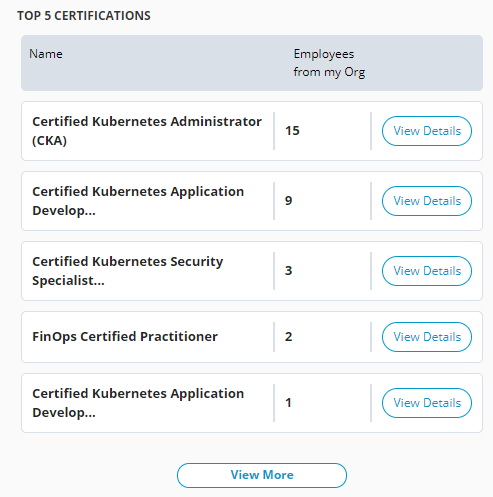This screenshot has height=497, width=493.
Task: View details for certification with 1 employee
Action: point(427,403)
